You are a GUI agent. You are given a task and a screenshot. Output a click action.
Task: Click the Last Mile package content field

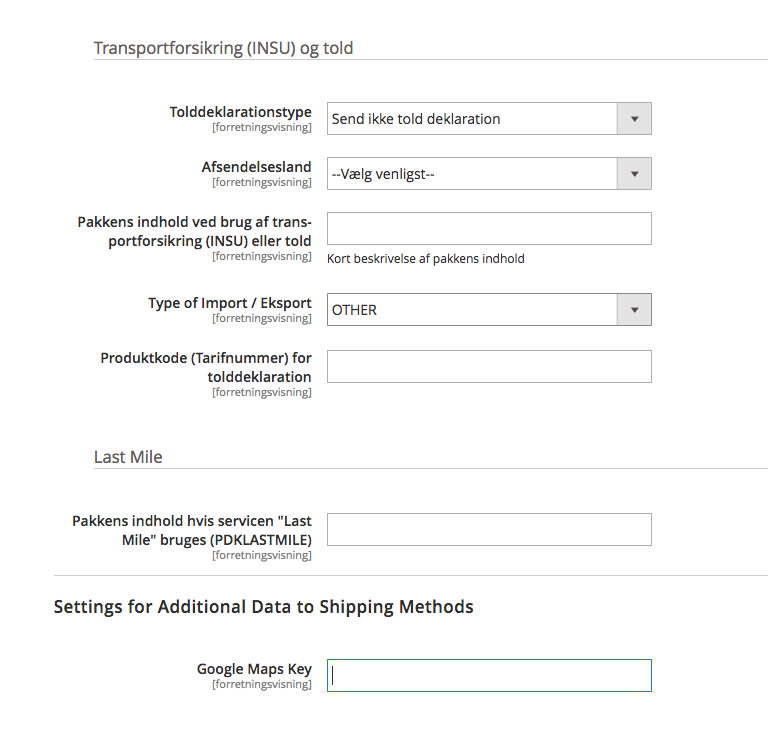click(x=489, y=529)
